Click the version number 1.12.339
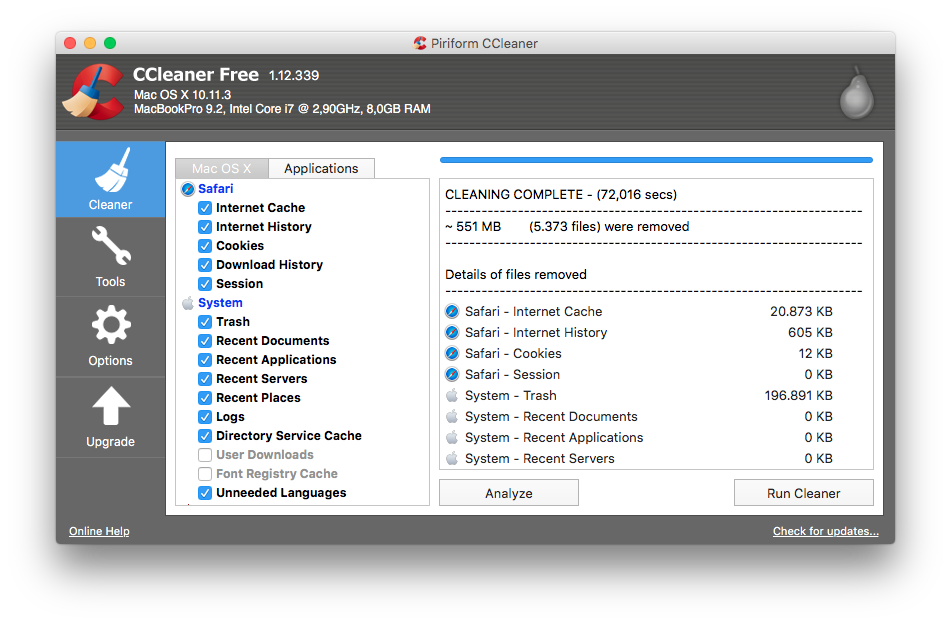Image resolution: width=951 pixels, height=624 pixels. 294,76
